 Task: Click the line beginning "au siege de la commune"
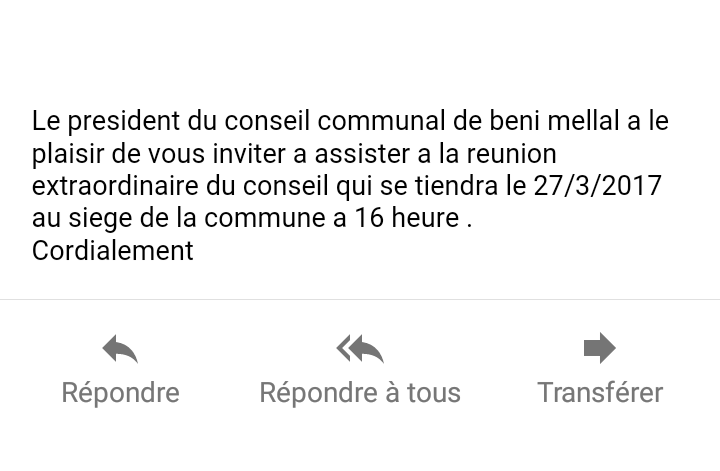(252, 218)
